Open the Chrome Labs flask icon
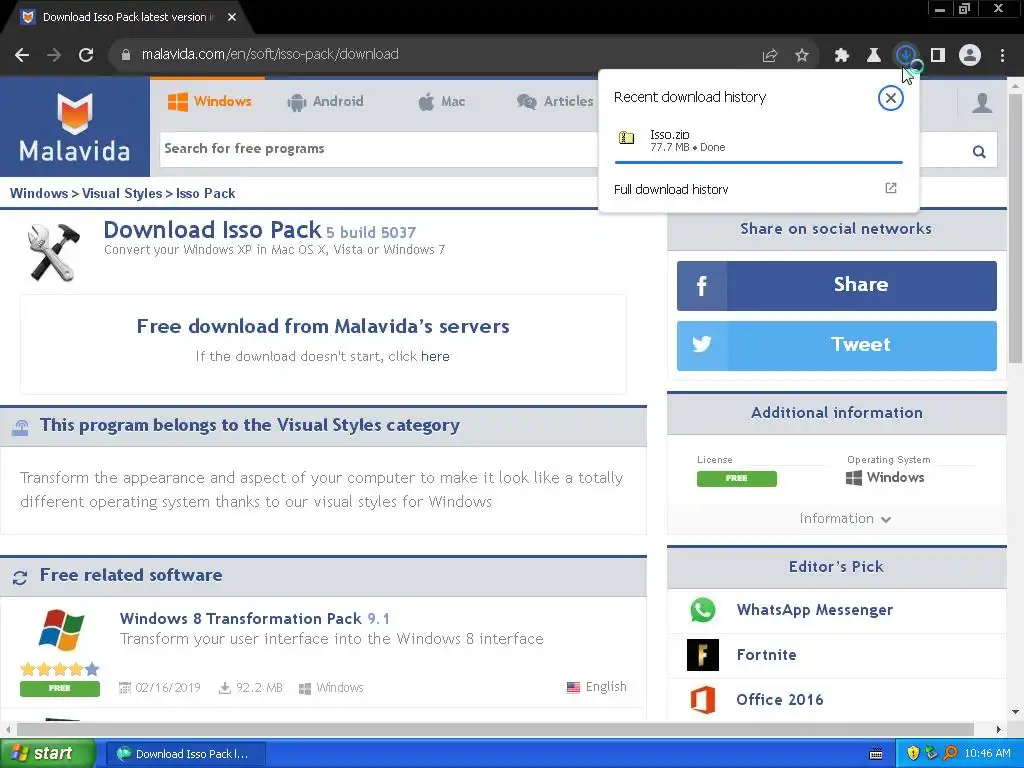The image size is (1024, 768). click(874, 56)
